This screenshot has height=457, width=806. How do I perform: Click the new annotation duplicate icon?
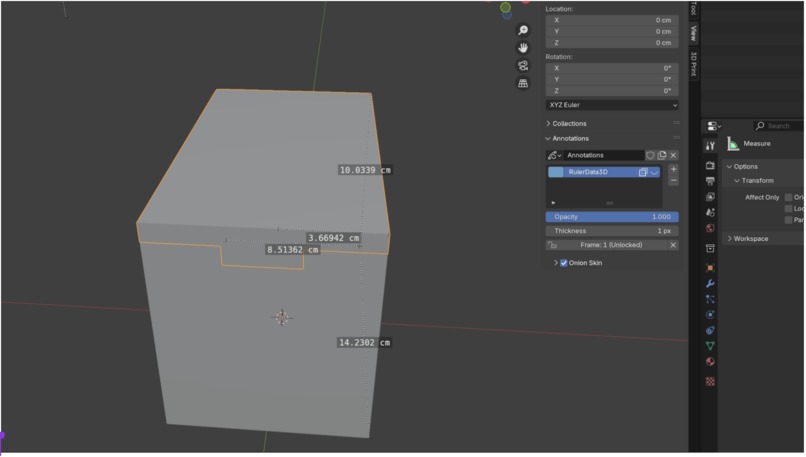tap(662, 155)
